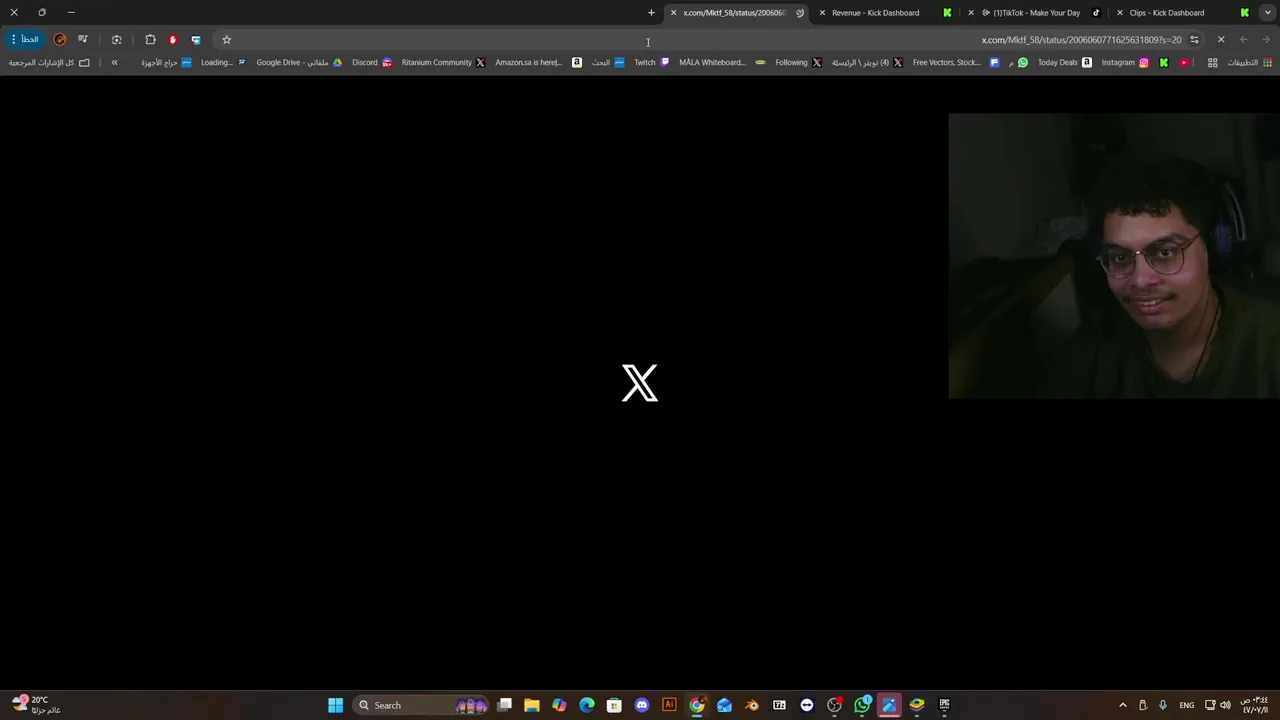Open the site settings tune icon in address bar
The width and height of the screenshot is (1280, 720).
[x=1194, y=40]
